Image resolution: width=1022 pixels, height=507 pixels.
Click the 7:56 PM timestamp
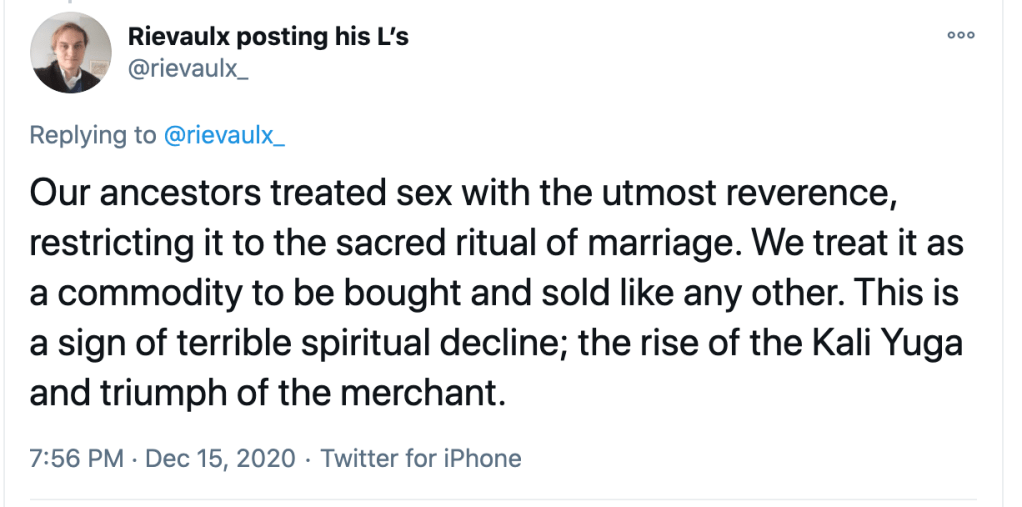pyautogui.click(x=77, y=459)
